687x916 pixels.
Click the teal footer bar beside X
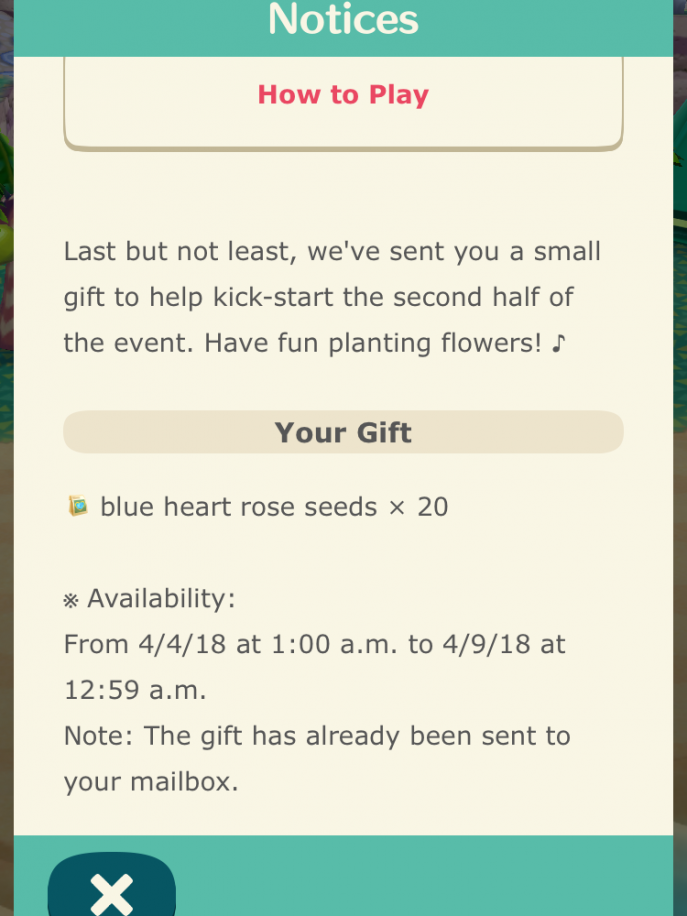click(x=424, y=876)
